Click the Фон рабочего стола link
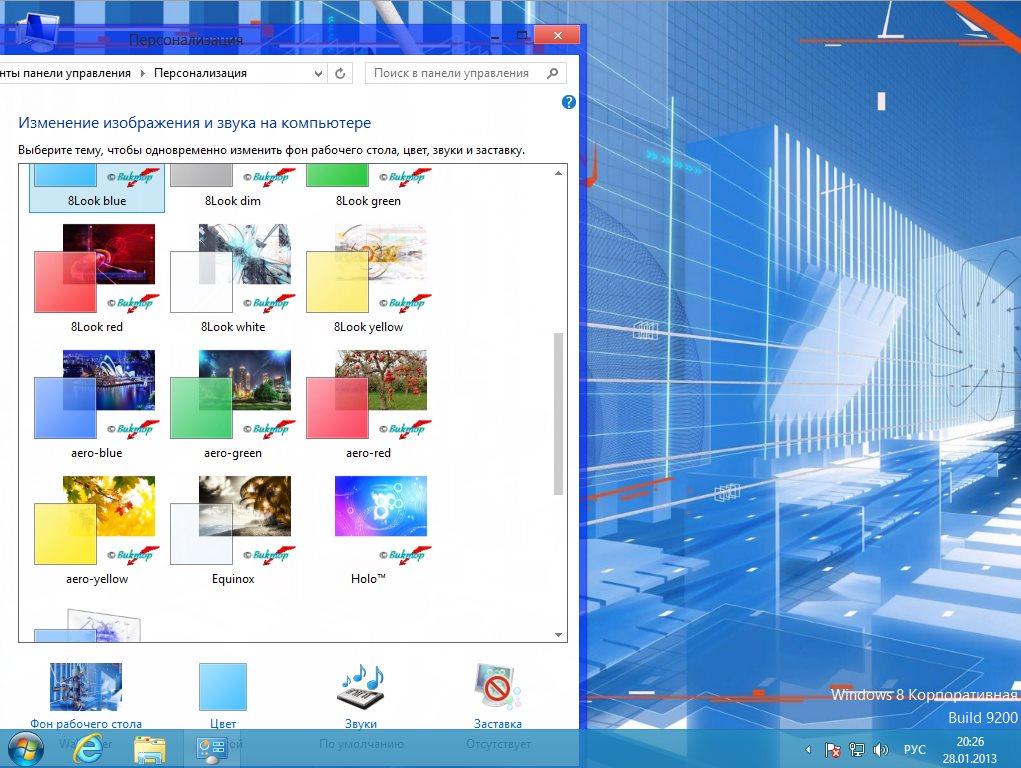The image size is (1021, 768). tap(86, 724)
